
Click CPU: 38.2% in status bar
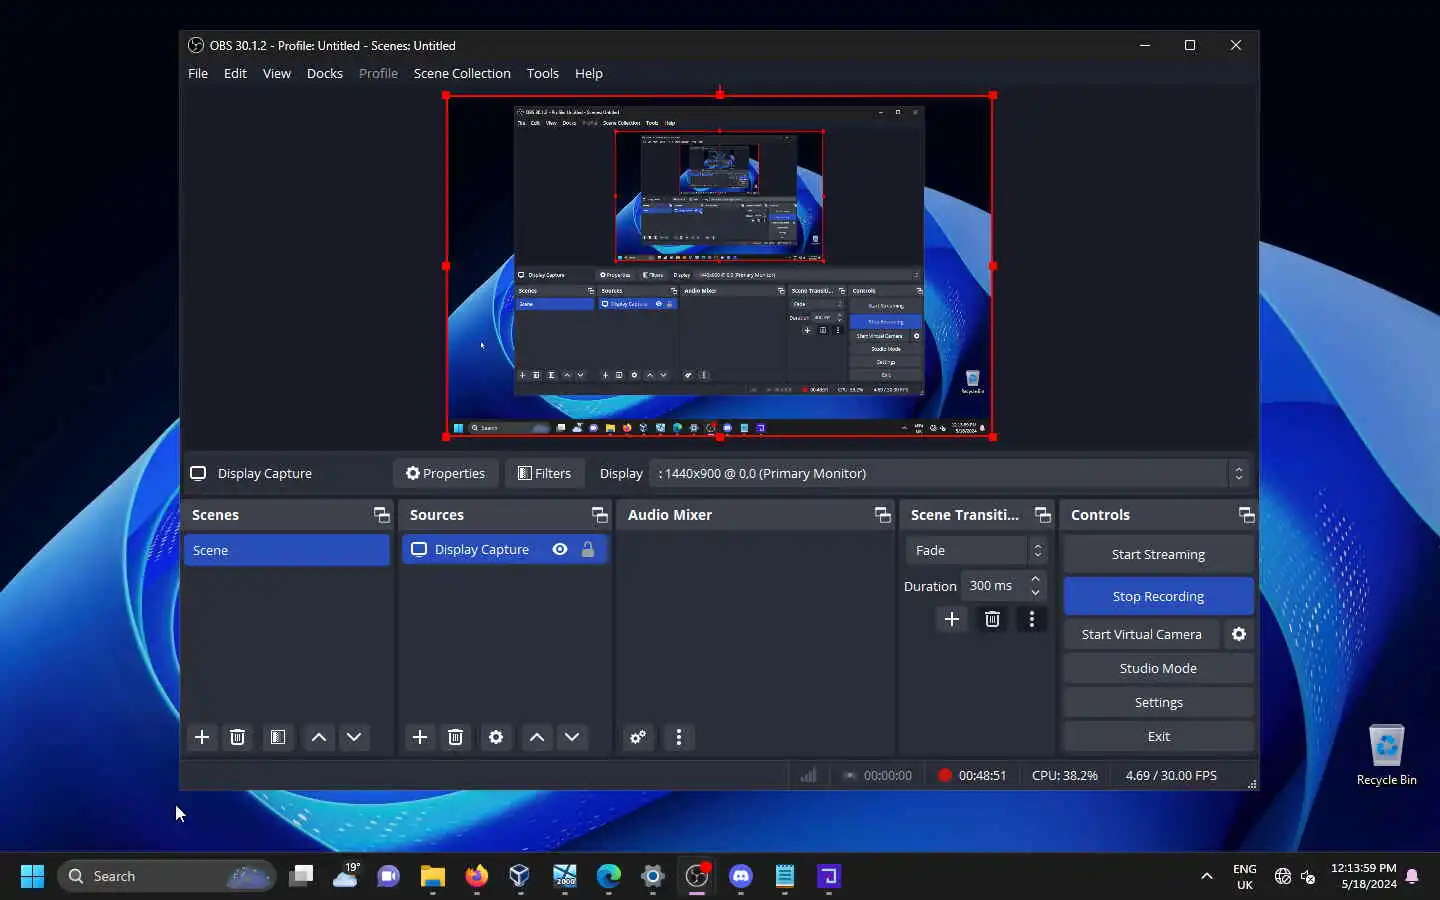(x=1064, y=775)
